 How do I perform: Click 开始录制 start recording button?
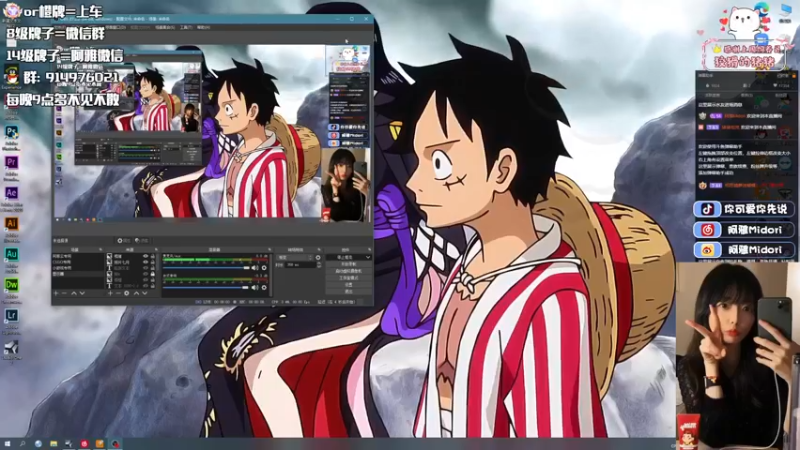[348, 264]
